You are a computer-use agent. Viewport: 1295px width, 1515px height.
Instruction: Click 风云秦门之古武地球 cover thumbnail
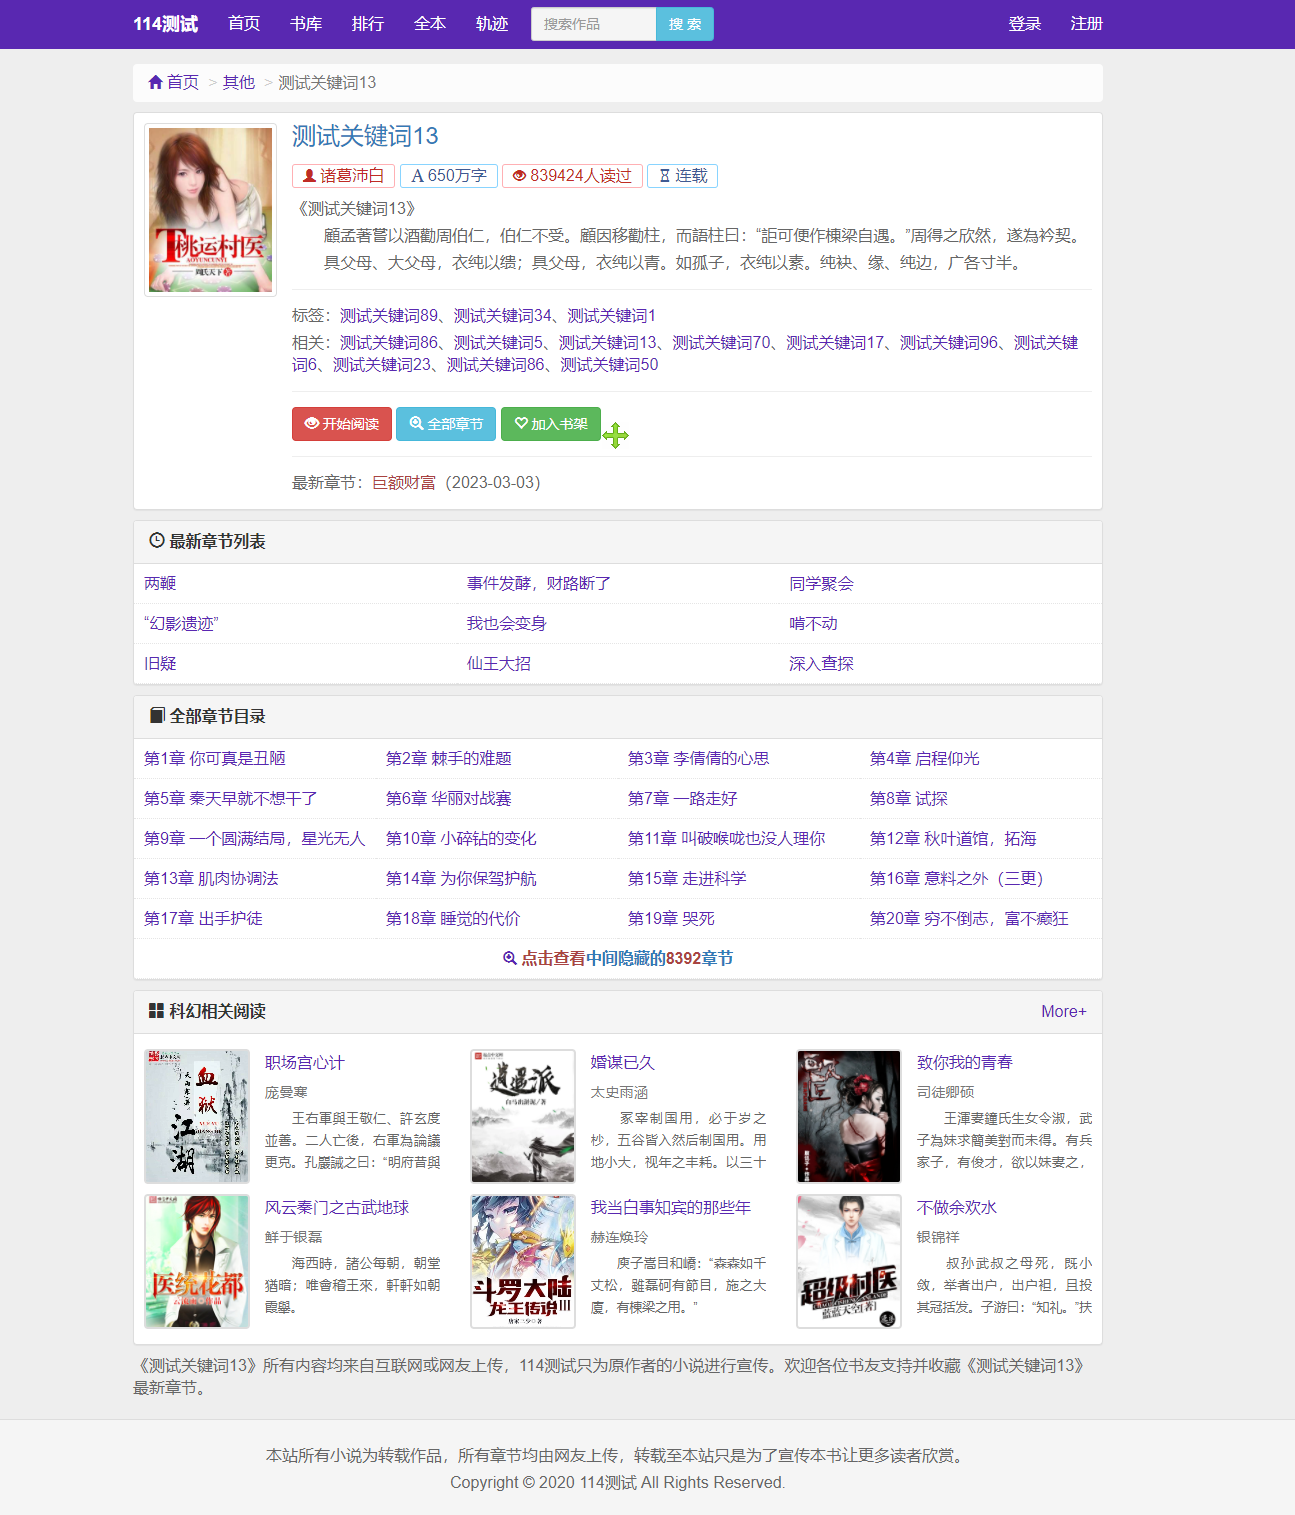click(197, 1261)
